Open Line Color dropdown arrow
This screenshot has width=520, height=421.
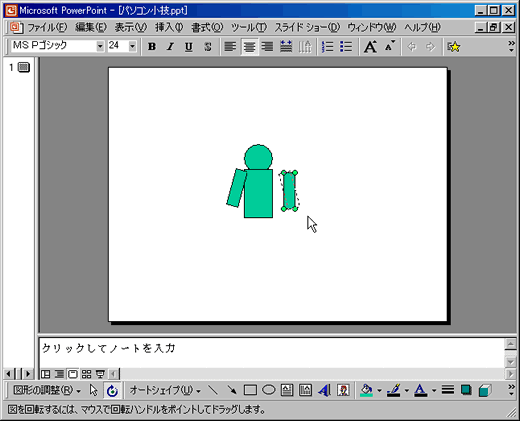pyautogui.click(x=407, y=390)
